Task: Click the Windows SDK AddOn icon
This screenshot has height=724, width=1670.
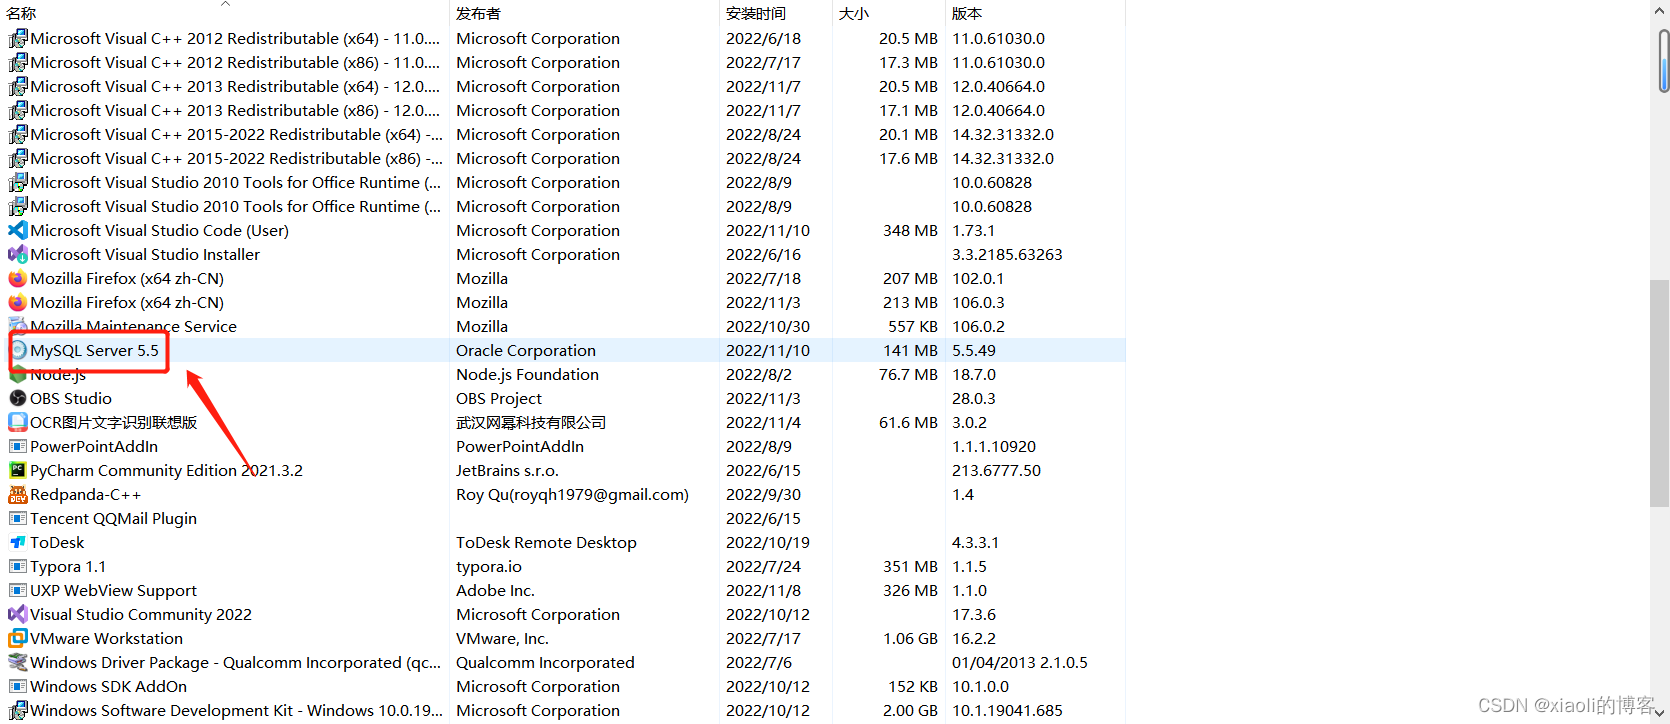Action: click(x=18, y=687)
